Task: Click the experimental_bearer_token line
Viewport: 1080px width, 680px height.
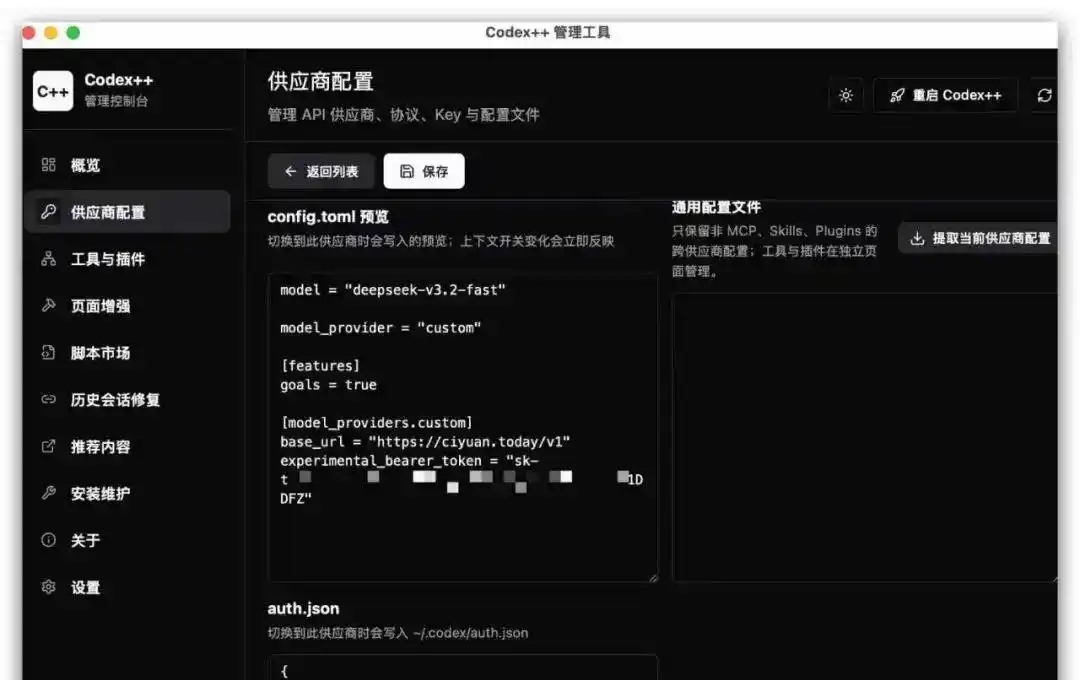Action: [x=409, y=460]
